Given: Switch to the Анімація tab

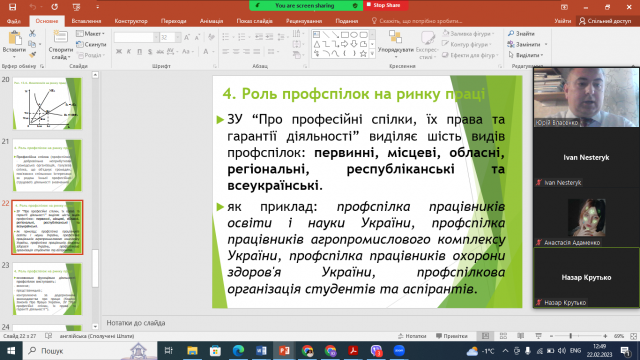Looking at the screenshot, I should point(211,21).
